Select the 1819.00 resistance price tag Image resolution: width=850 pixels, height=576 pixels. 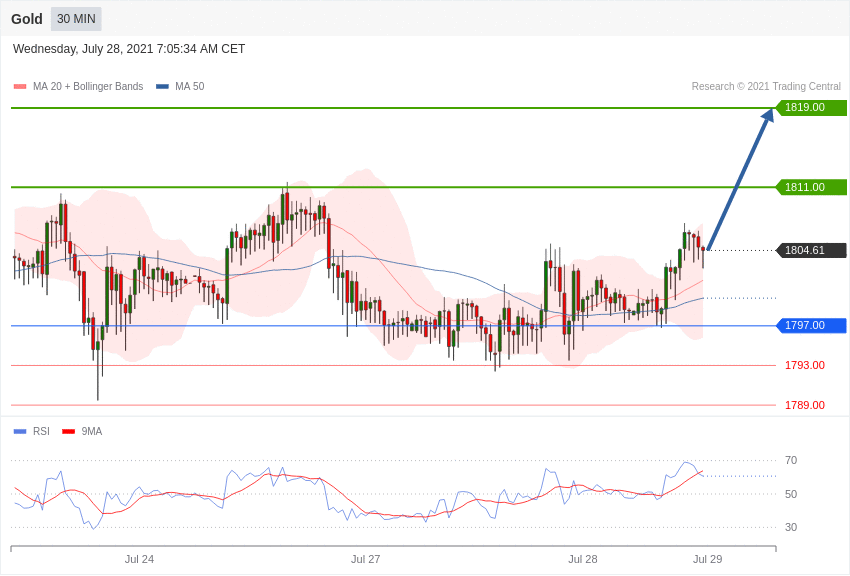click(x=812, y=107)
